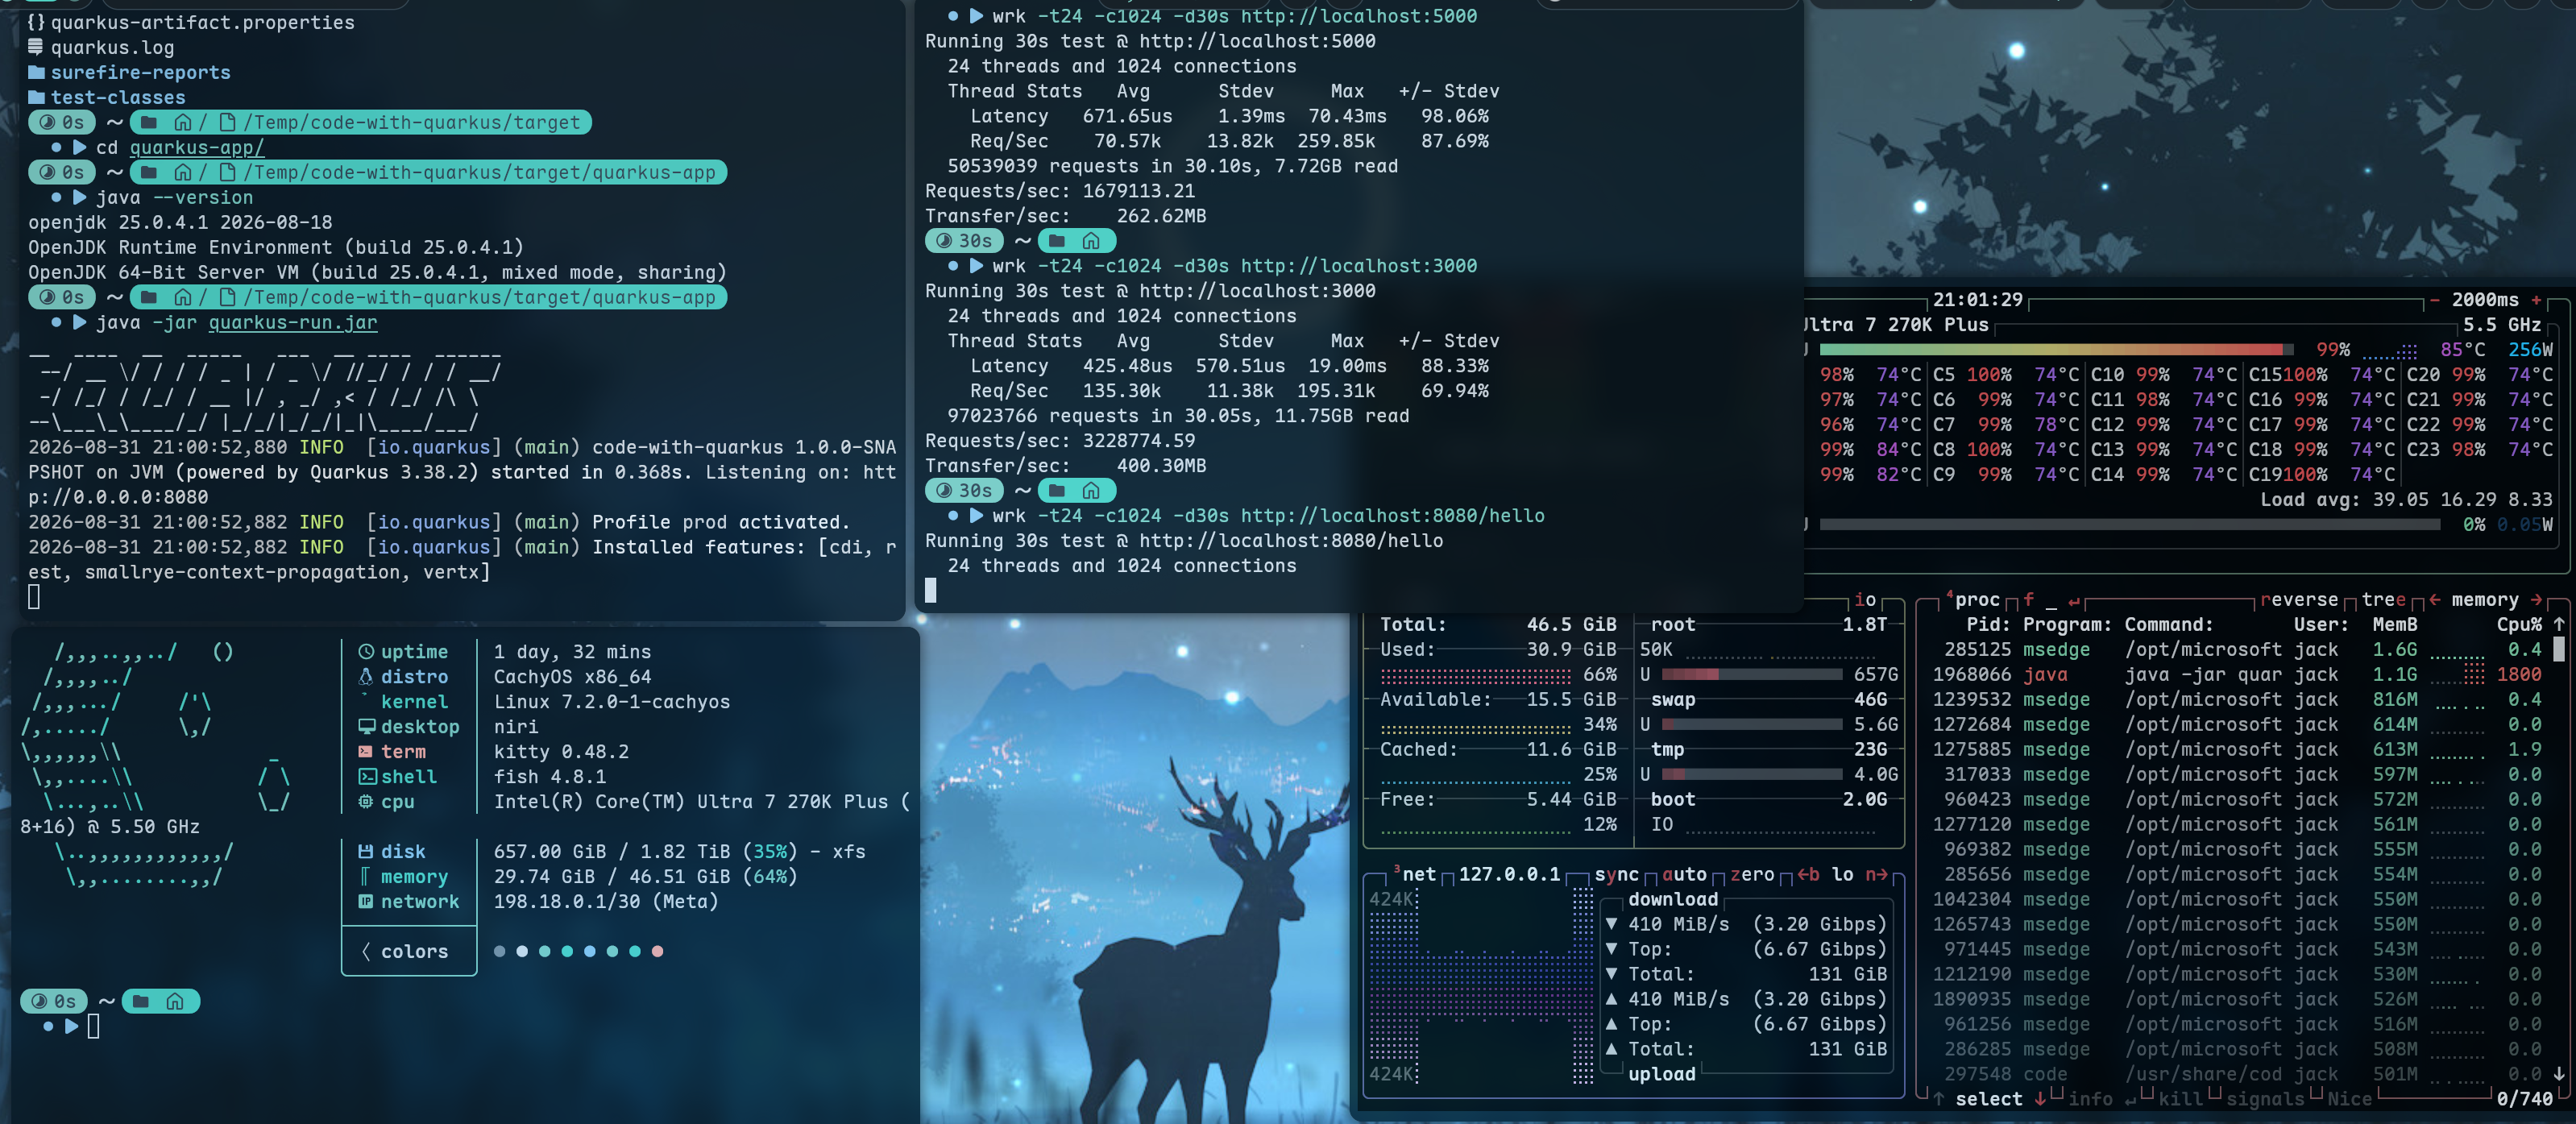2576x1124 pixels.
Task: Click the play arrow before java --version
Action: tap(80, 197)
